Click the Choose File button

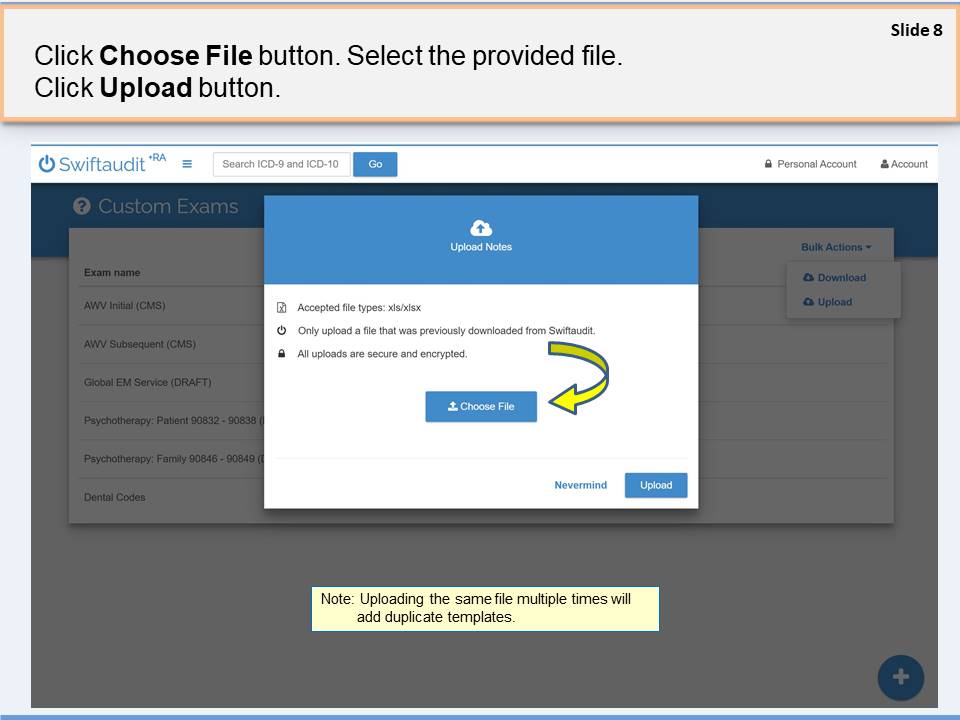[481, 407]
